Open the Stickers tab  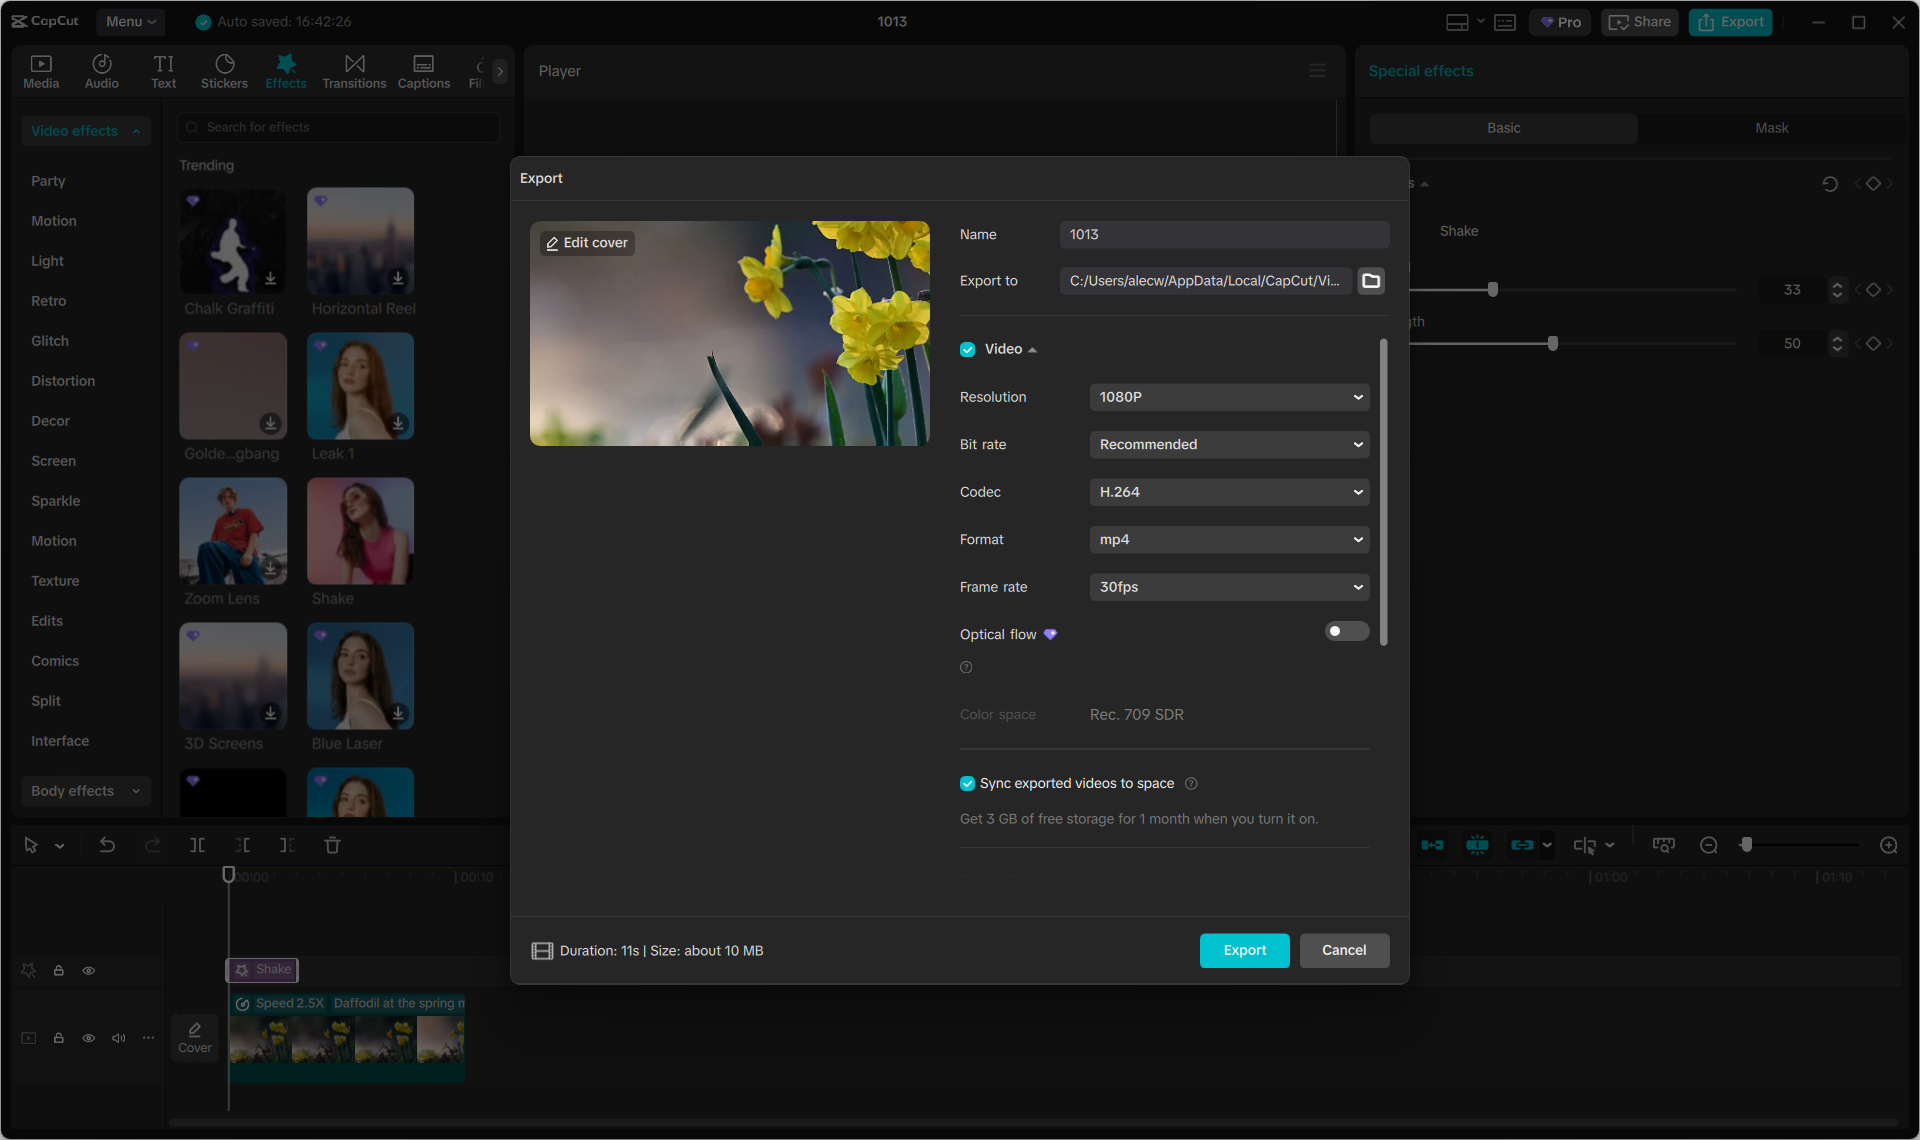(224, 71)
